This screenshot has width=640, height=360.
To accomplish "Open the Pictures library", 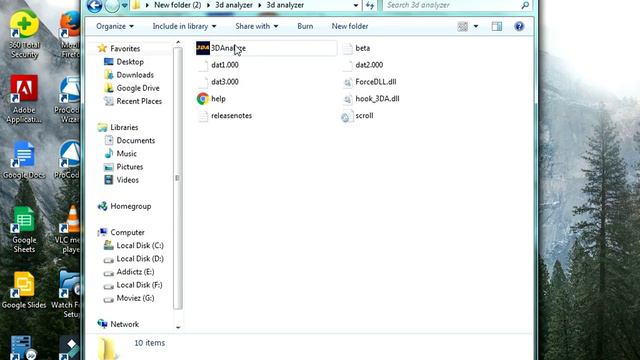I will (x=129, y=167).
